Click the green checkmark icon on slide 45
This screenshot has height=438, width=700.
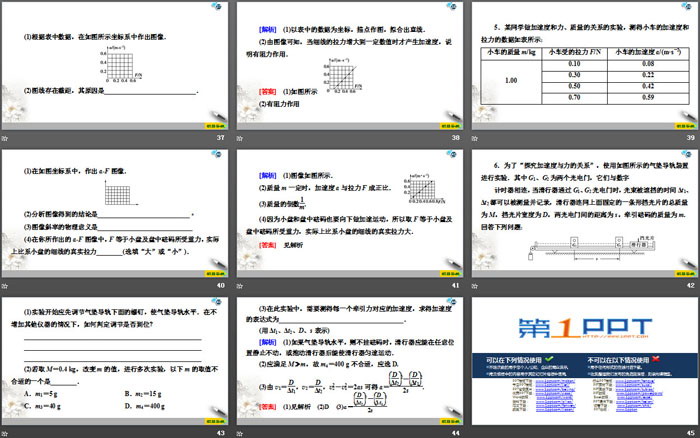pos(549,359)
